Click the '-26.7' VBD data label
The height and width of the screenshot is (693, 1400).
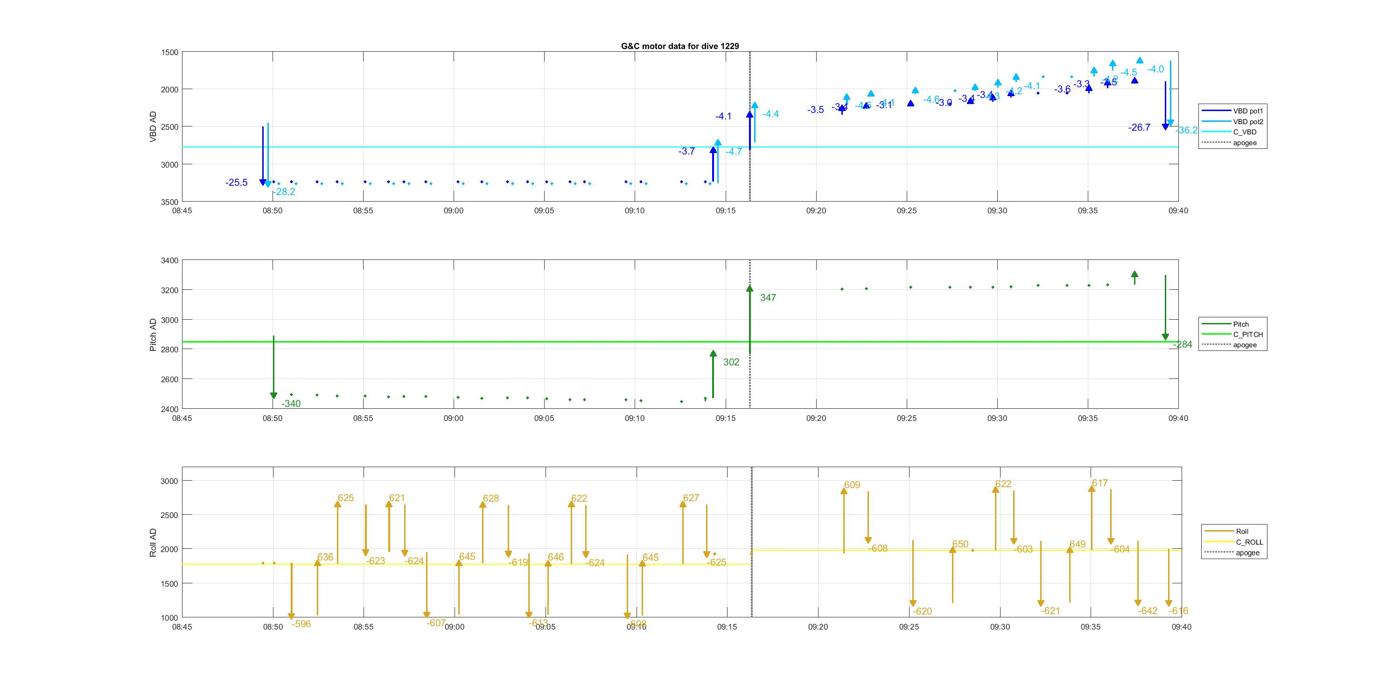click(1140, 128)
